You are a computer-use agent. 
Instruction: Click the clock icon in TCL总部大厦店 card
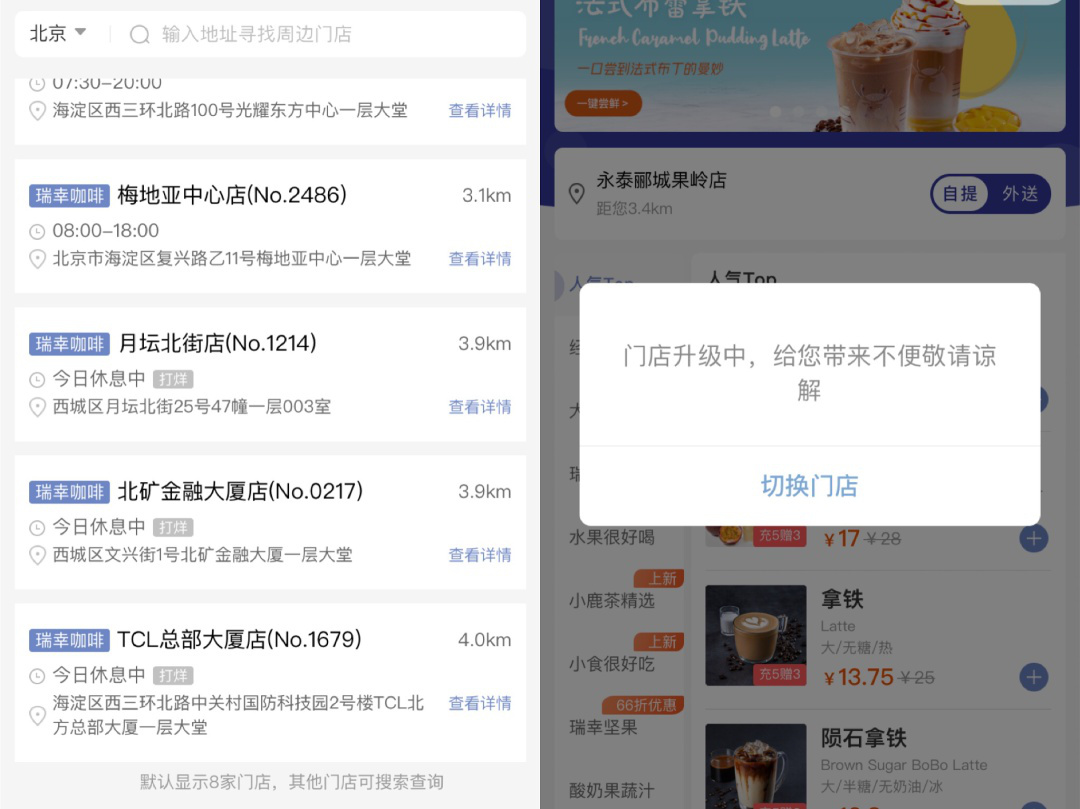(37, 675)
